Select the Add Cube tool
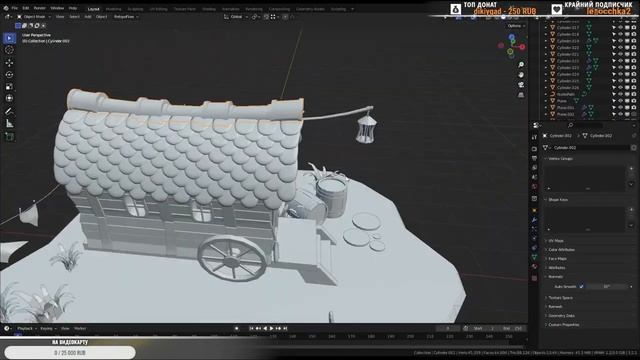Image resolution: width=640 pixels, height=360 pixels. (x=9, y=137)
